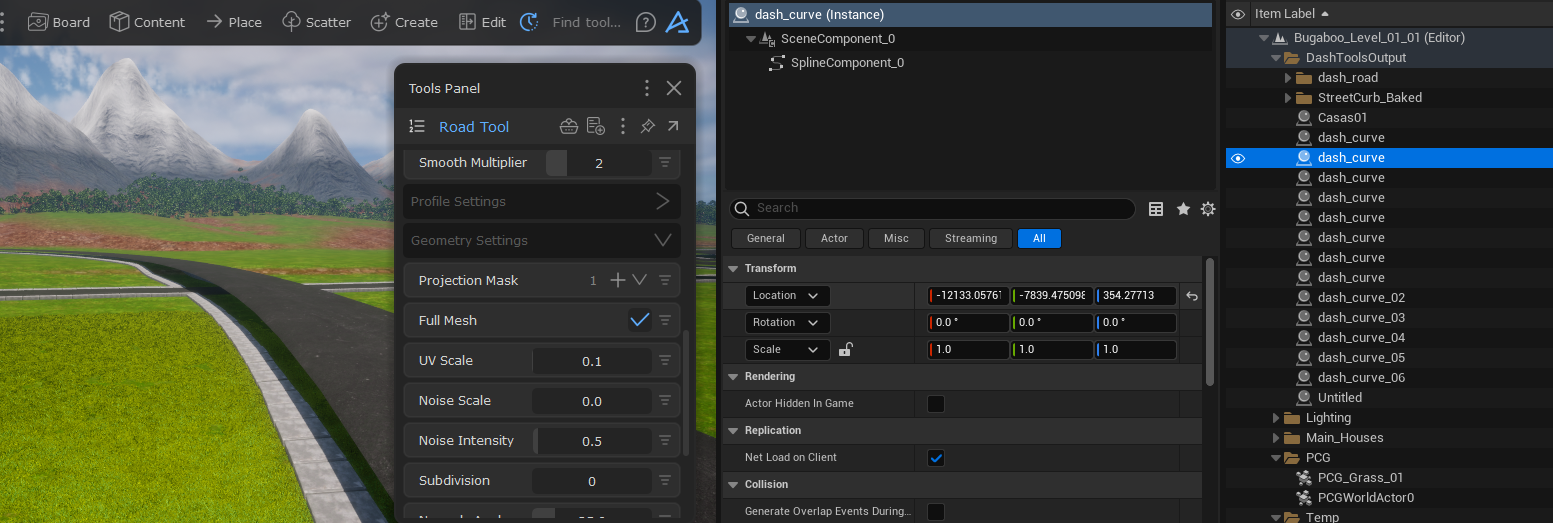The height and width of the screenshot is (523, 1553).
Task: Open the Location type dropdown
Action: tap(787, 295)
